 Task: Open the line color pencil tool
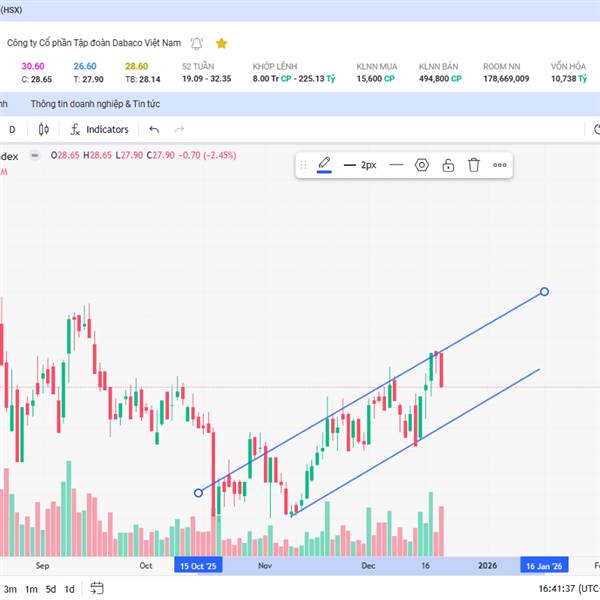click(324, 165)
